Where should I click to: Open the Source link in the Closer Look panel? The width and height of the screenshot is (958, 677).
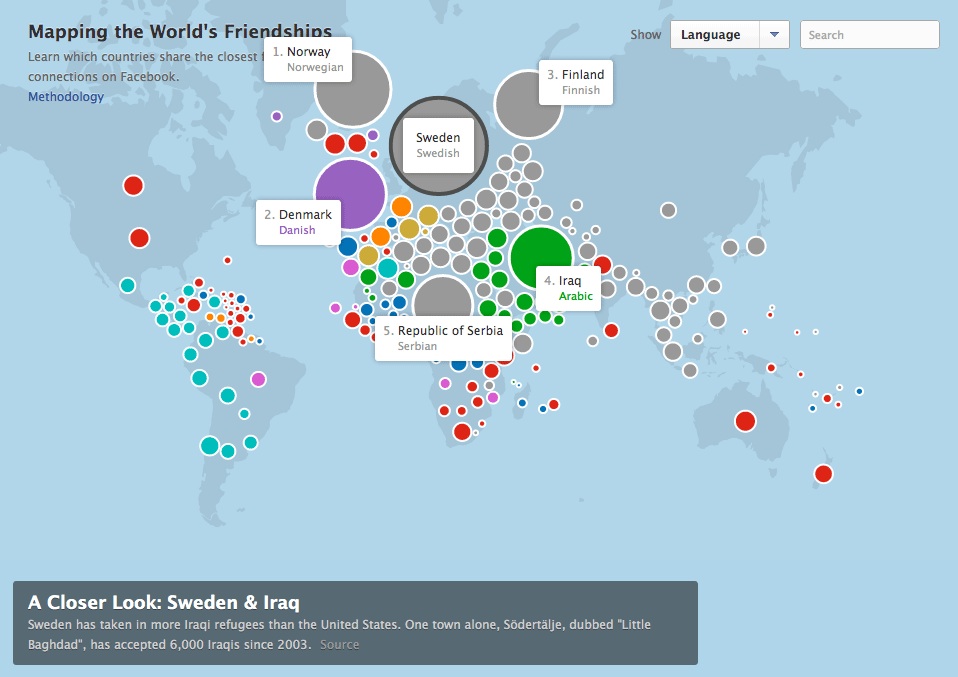[x=339, y=644]
